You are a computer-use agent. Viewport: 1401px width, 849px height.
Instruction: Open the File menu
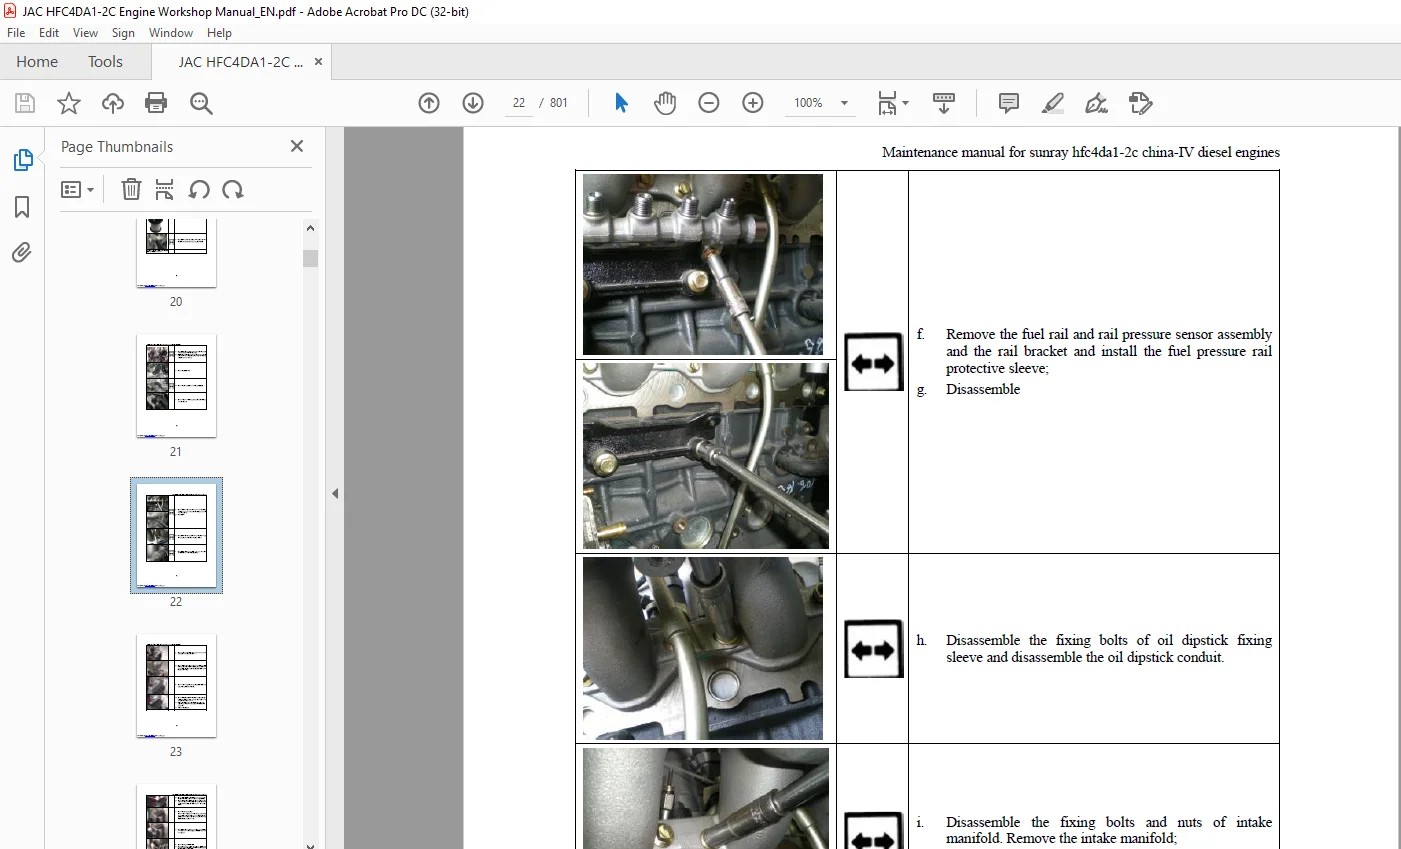[16, 33]
